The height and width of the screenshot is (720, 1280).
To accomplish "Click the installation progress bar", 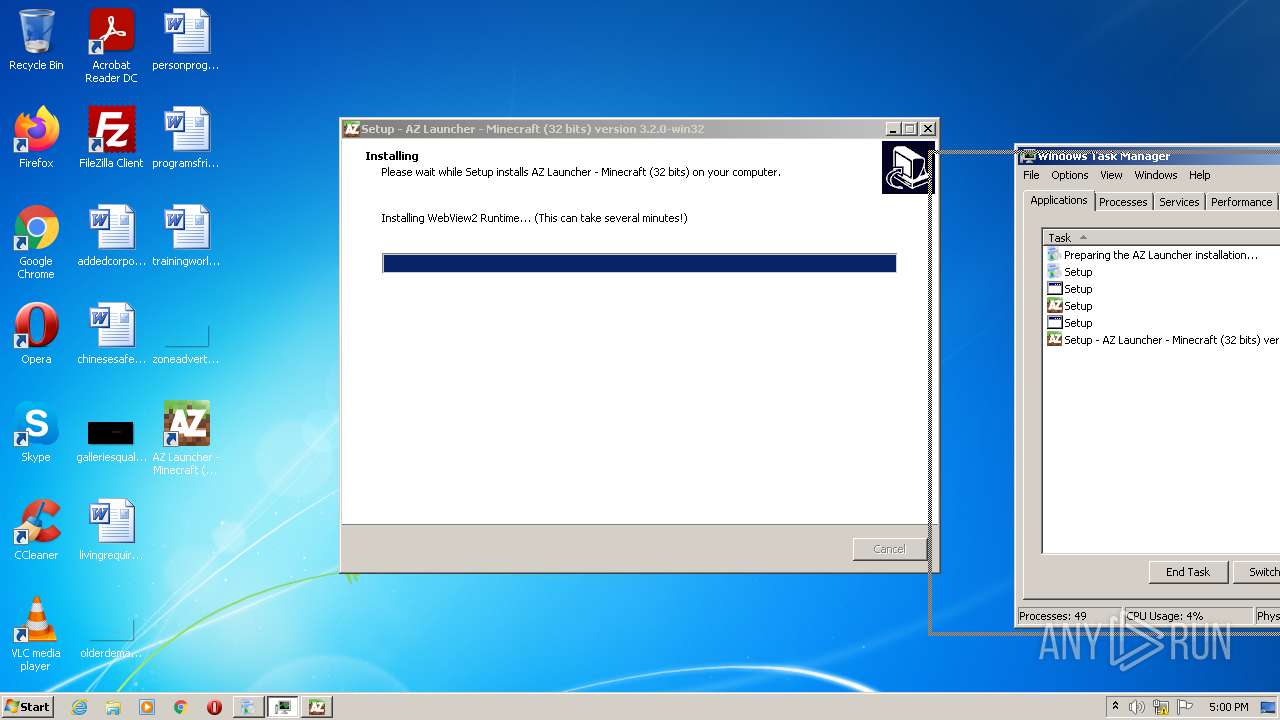I will (x=639, y=263).
